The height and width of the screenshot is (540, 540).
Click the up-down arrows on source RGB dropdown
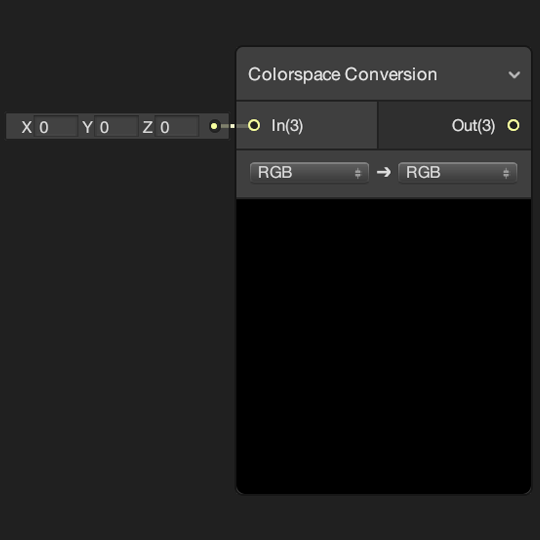[x=358, y=173]
